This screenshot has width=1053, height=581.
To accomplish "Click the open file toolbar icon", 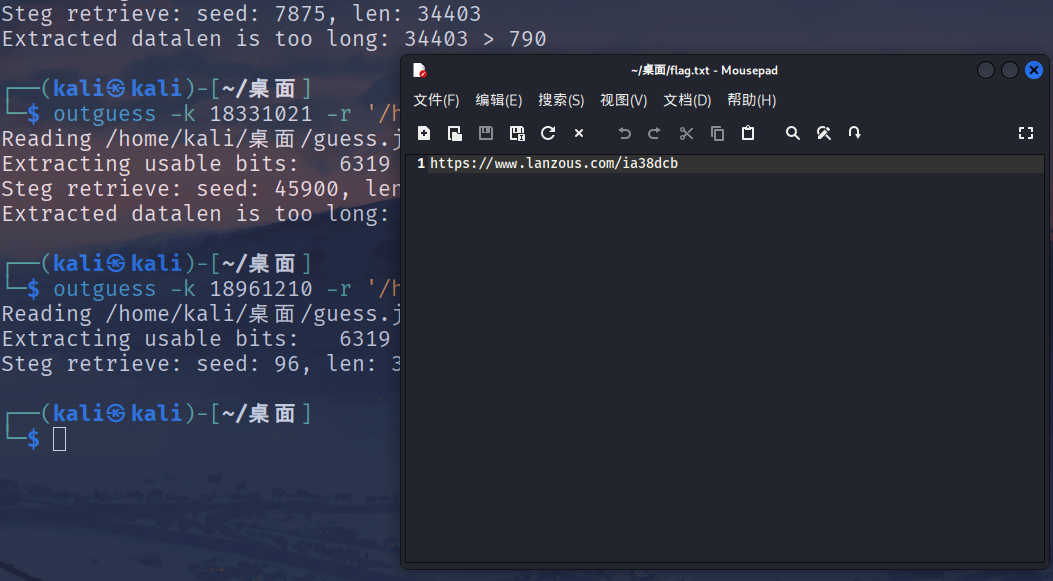I will [455, 133].
